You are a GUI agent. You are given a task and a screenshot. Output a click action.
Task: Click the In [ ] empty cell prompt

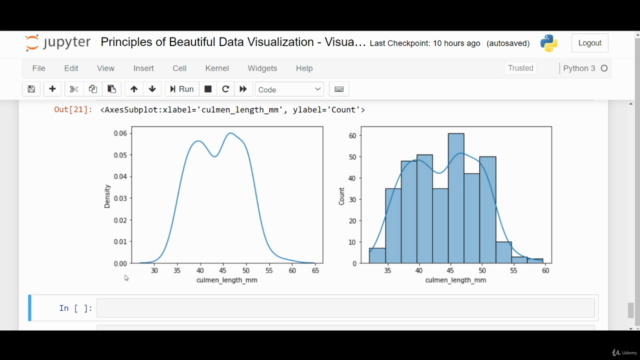[x=76, y=308]
